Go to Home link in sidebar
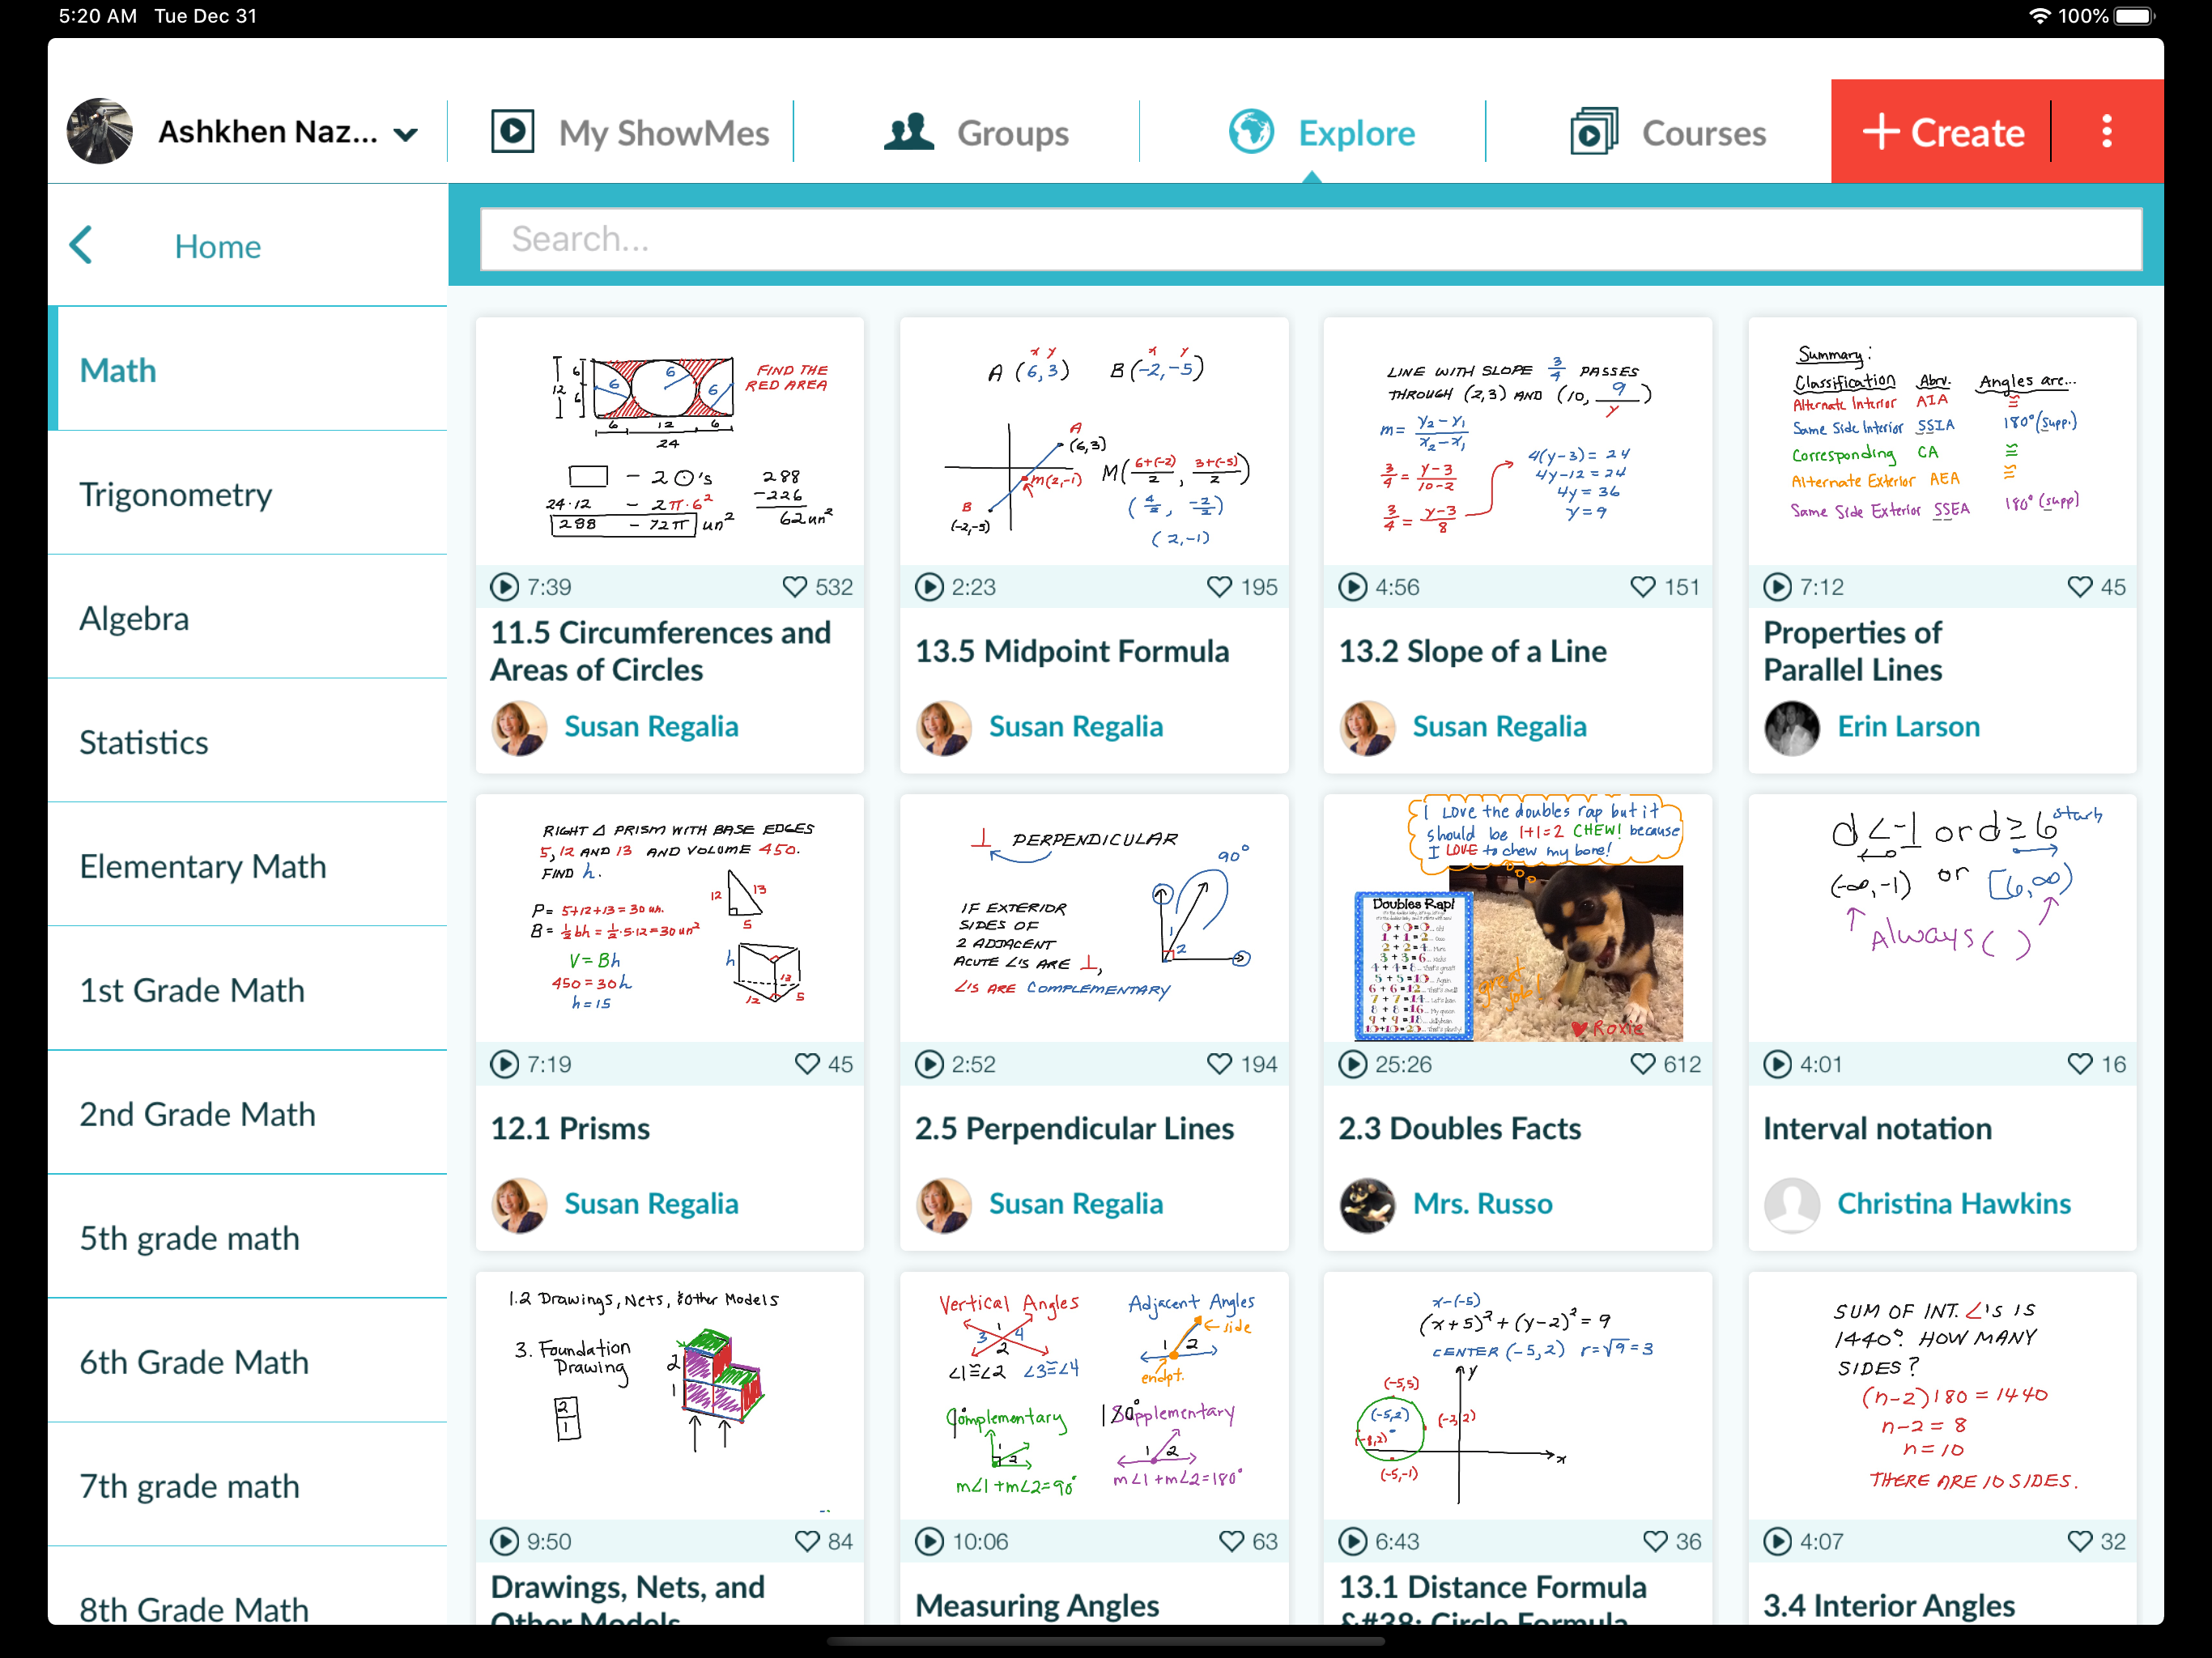The image size is (2212, 1658). 218,246
